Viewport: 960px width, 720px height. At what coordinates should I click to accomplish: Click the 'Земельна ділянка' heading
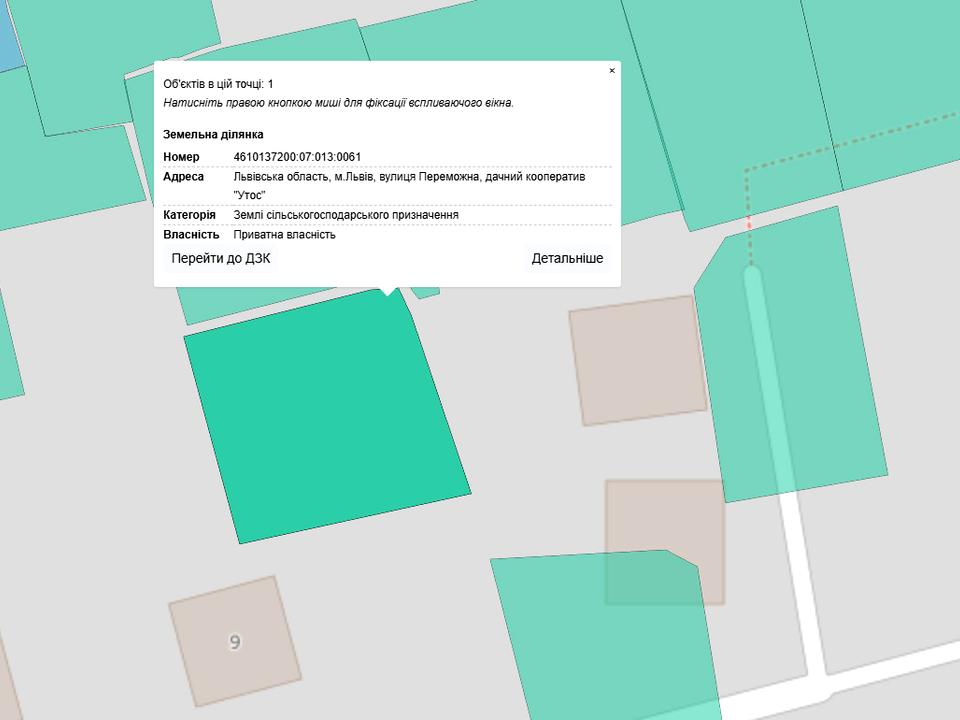[x=213, y=134]
